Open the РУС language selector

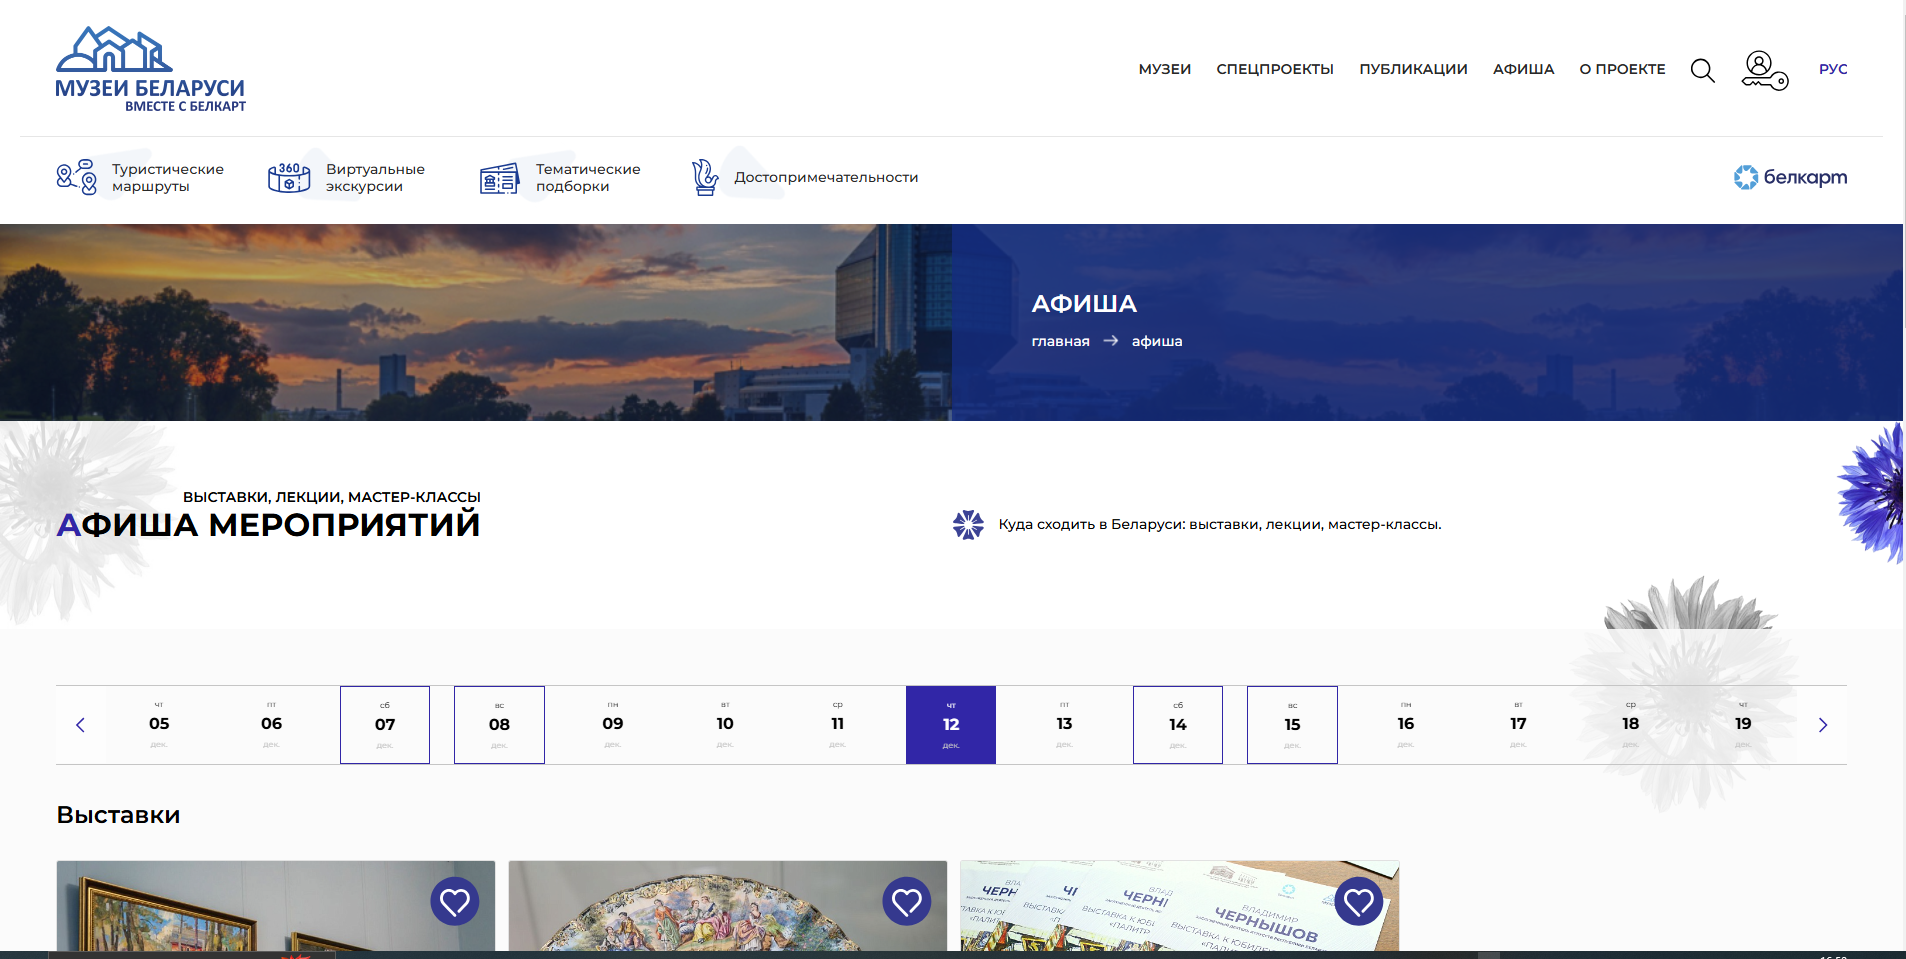coord(1833,69)
